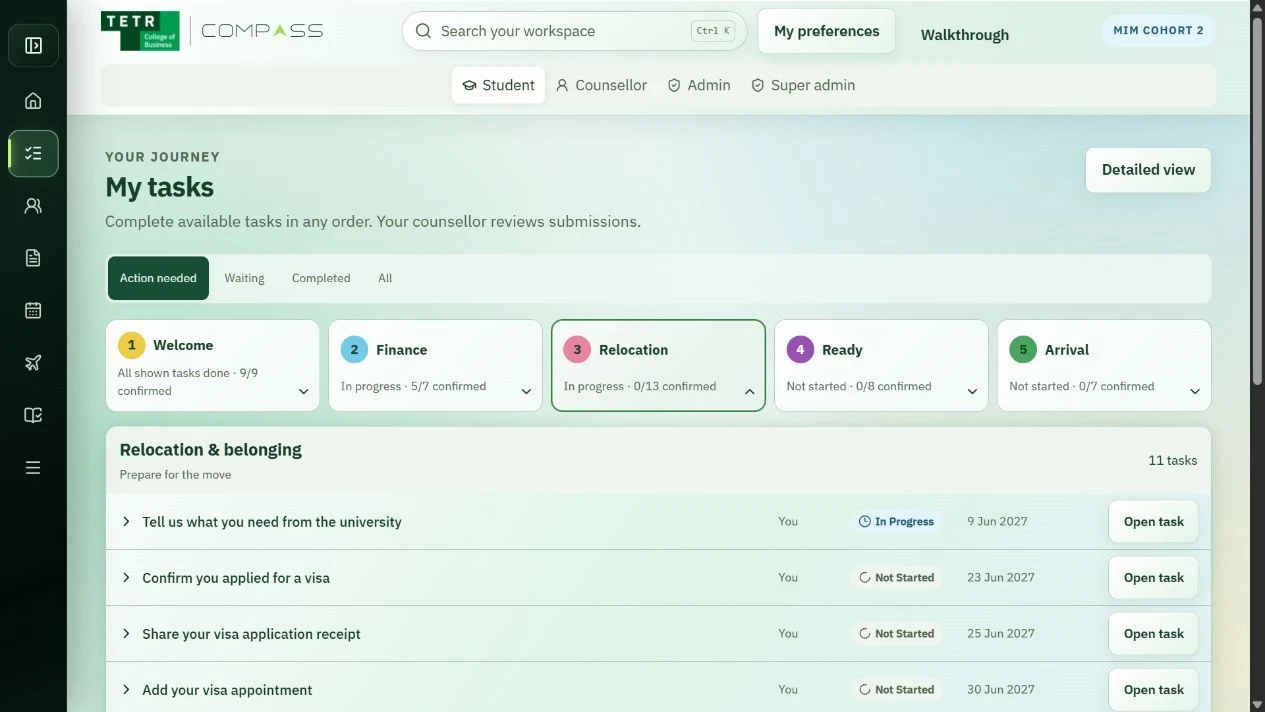Switch to the Student role tab
Screen dimensions: 1265x712
(498, 85)
